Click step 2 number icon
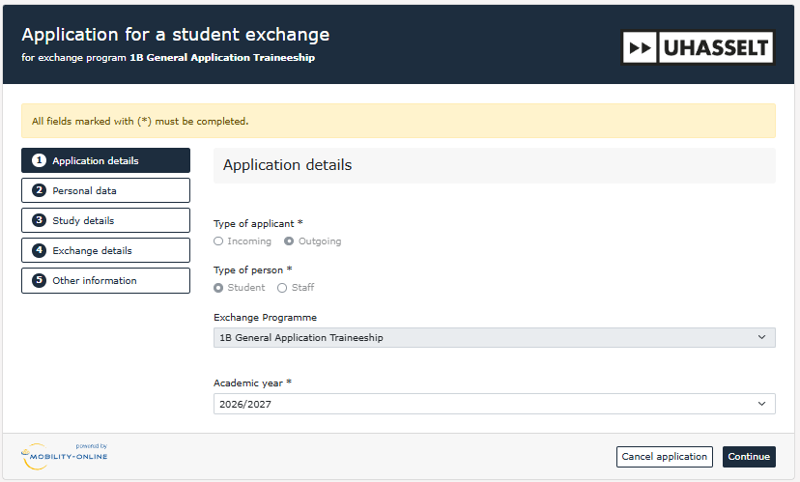Image resolution: width=800 pixels, height=482 pixels. pyautogui.click(x=39, y=191)
